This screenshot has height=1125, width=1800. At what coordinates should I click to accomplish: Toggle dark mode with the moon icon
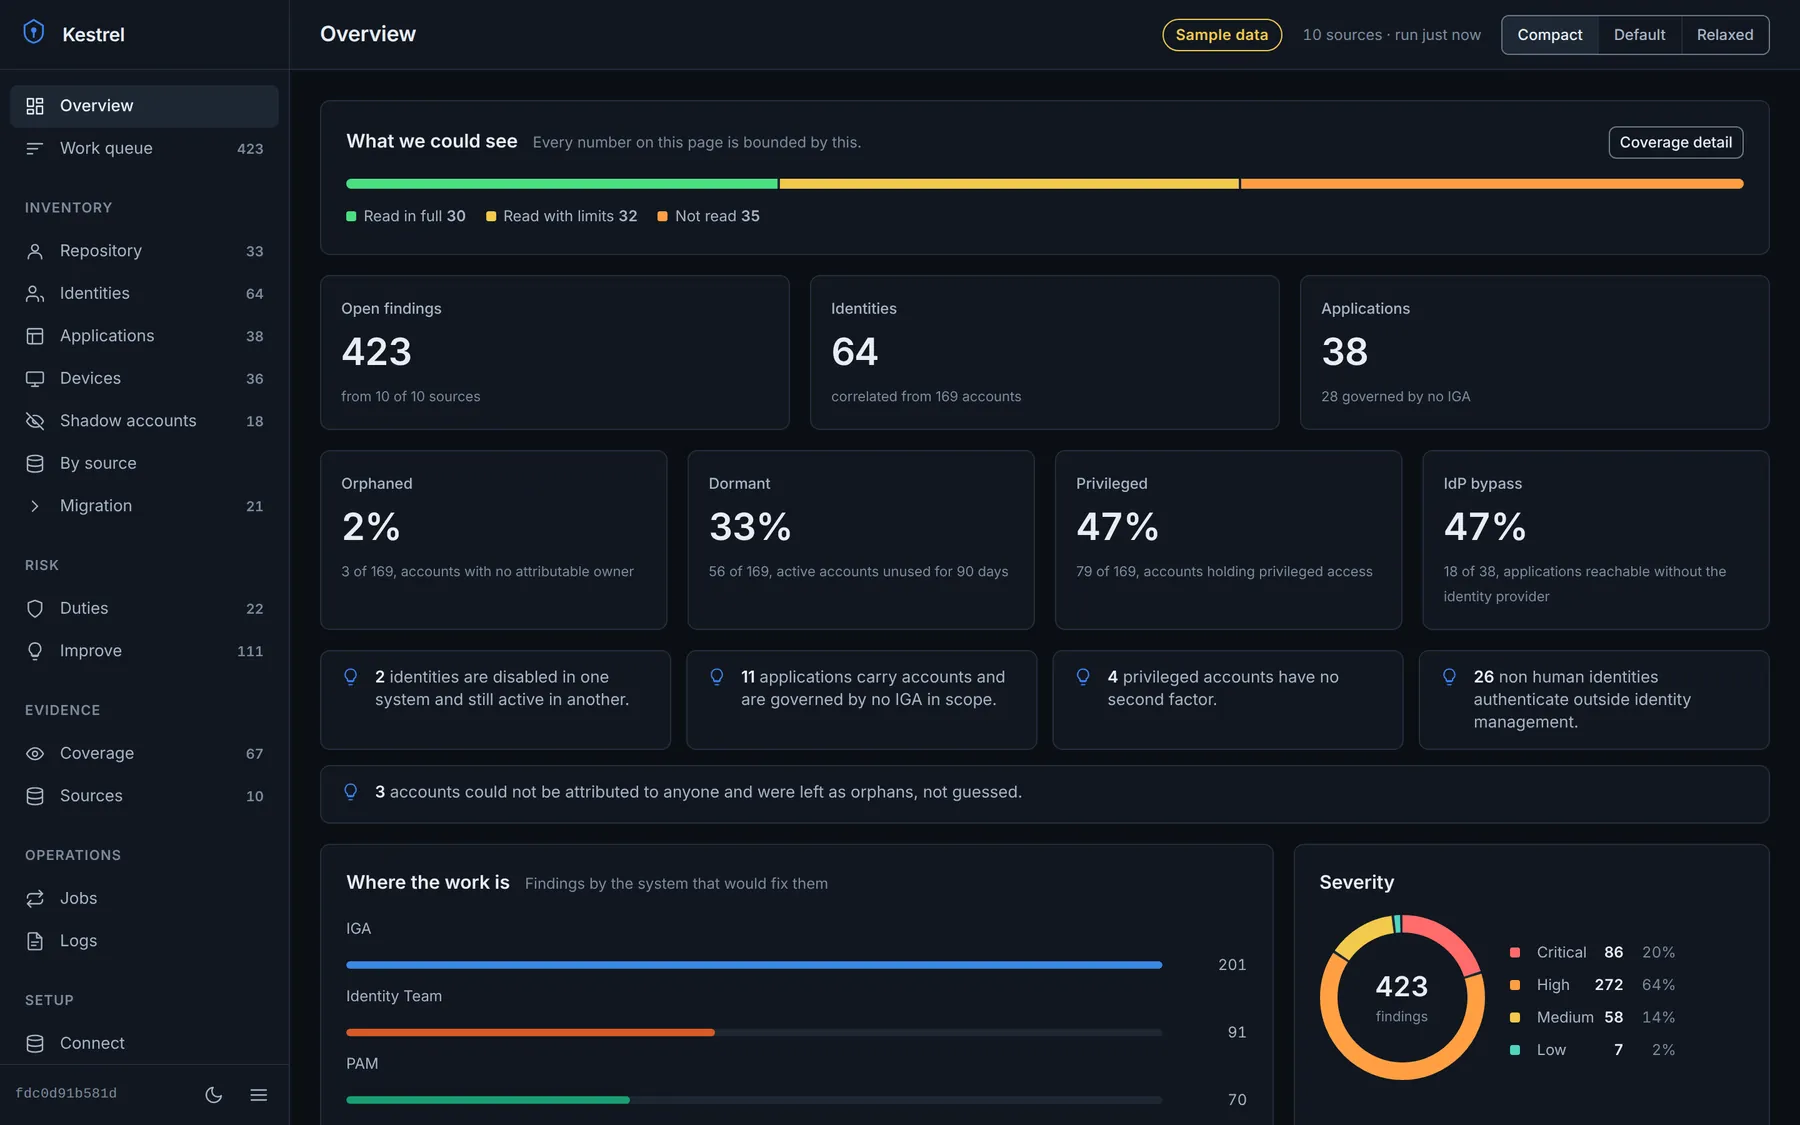coord(214,1095)
